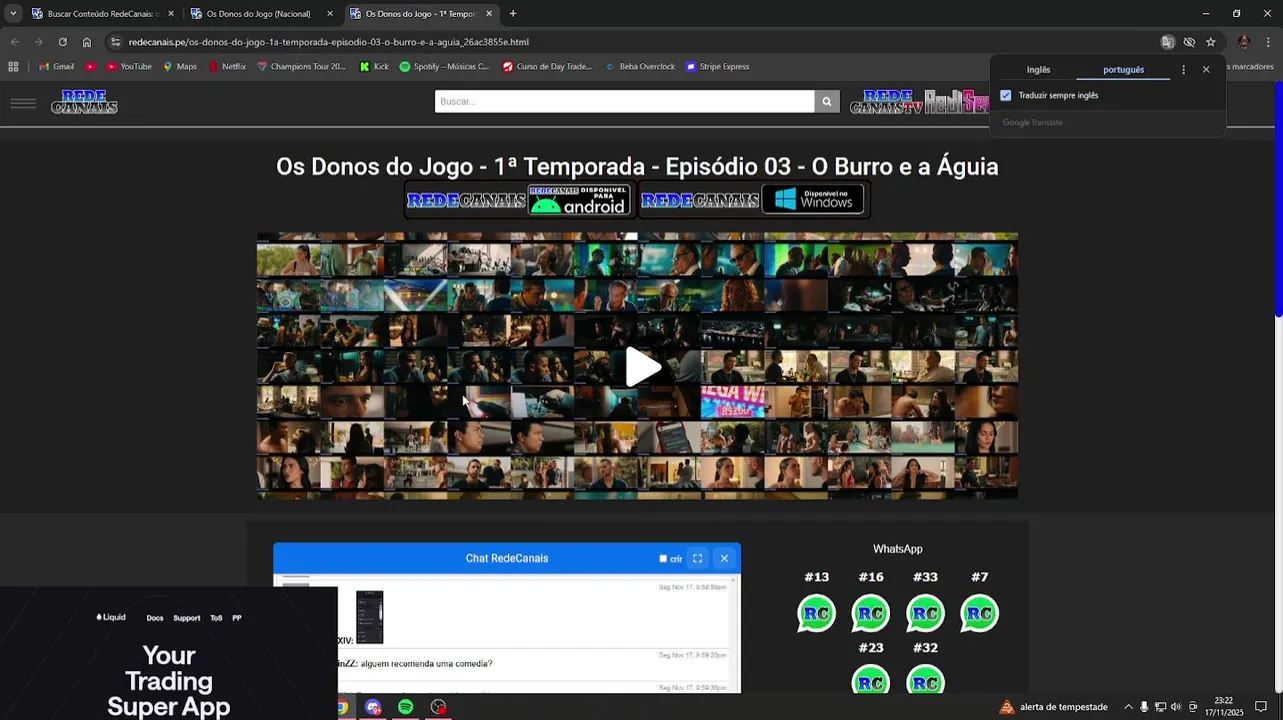This screenshot has height=720, width=1283.
Task: Open the Google Translate icon in address bar
Action: click(1167, 42)
